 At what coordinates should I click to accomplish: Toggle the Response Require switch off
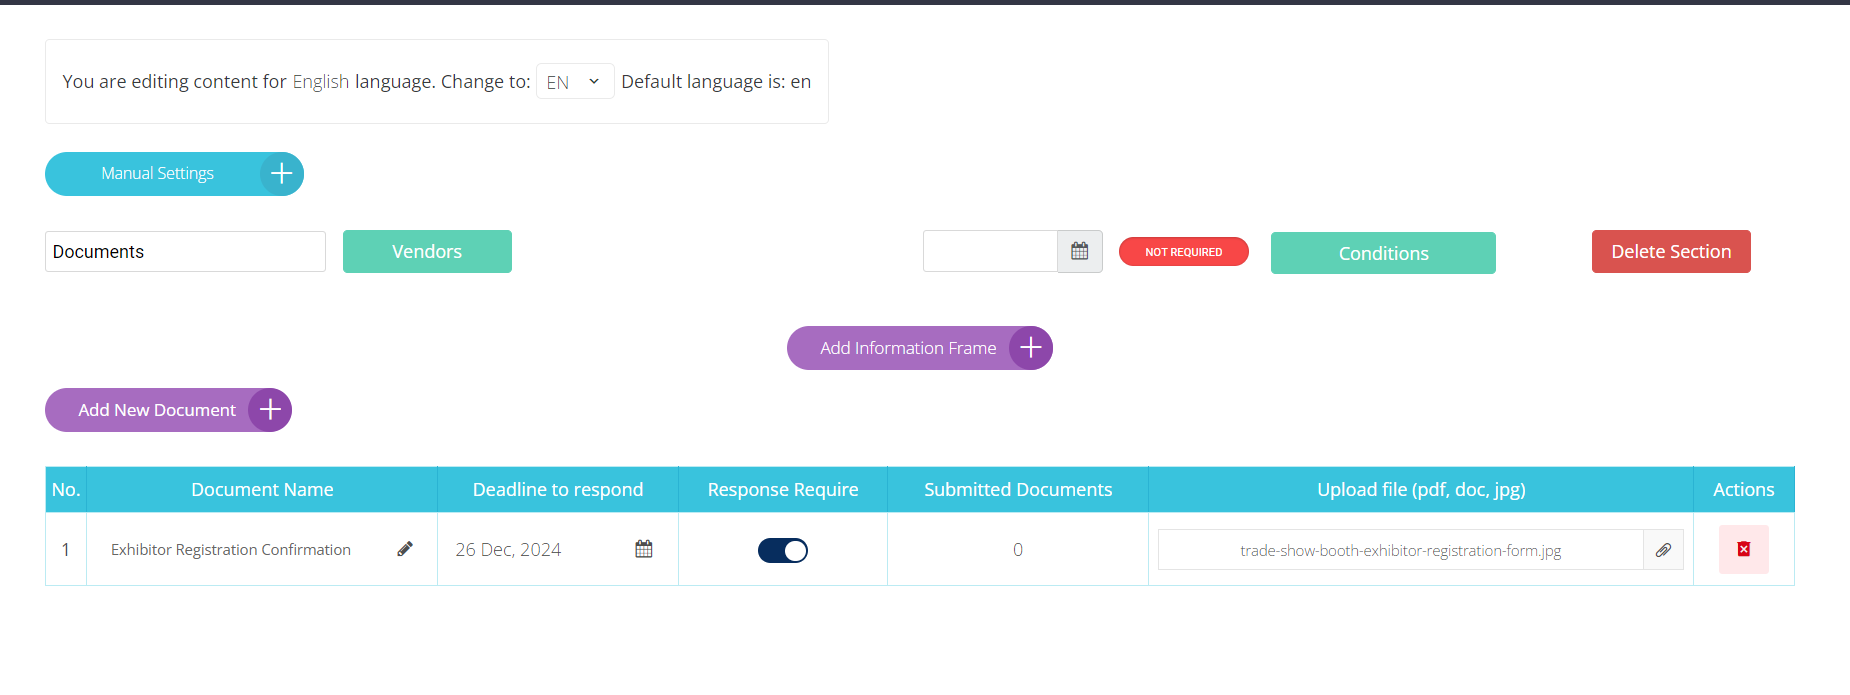pos(783,550)
